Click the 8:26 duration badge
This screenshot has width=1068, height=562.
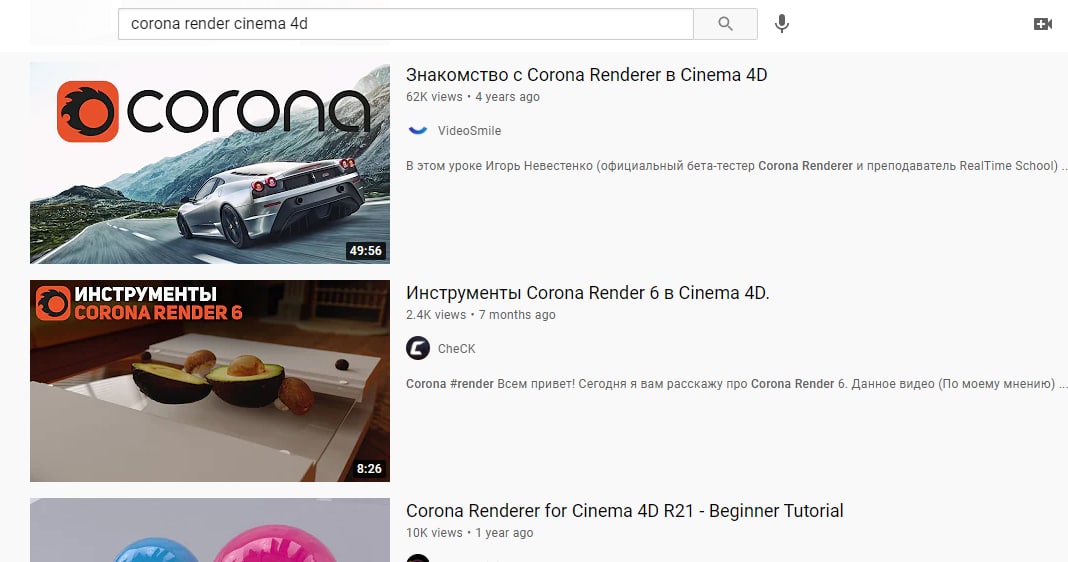(x=369, y=469)
